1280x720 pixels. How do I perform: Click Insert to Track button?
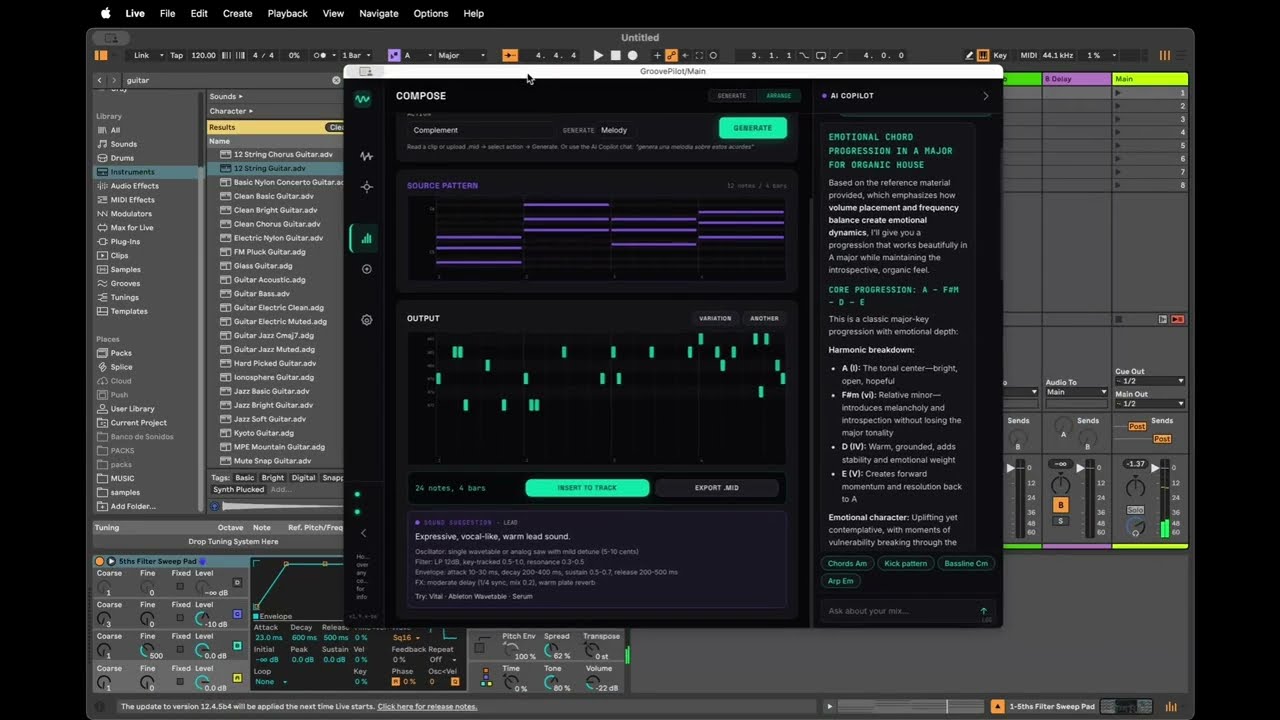pos(587,488)
